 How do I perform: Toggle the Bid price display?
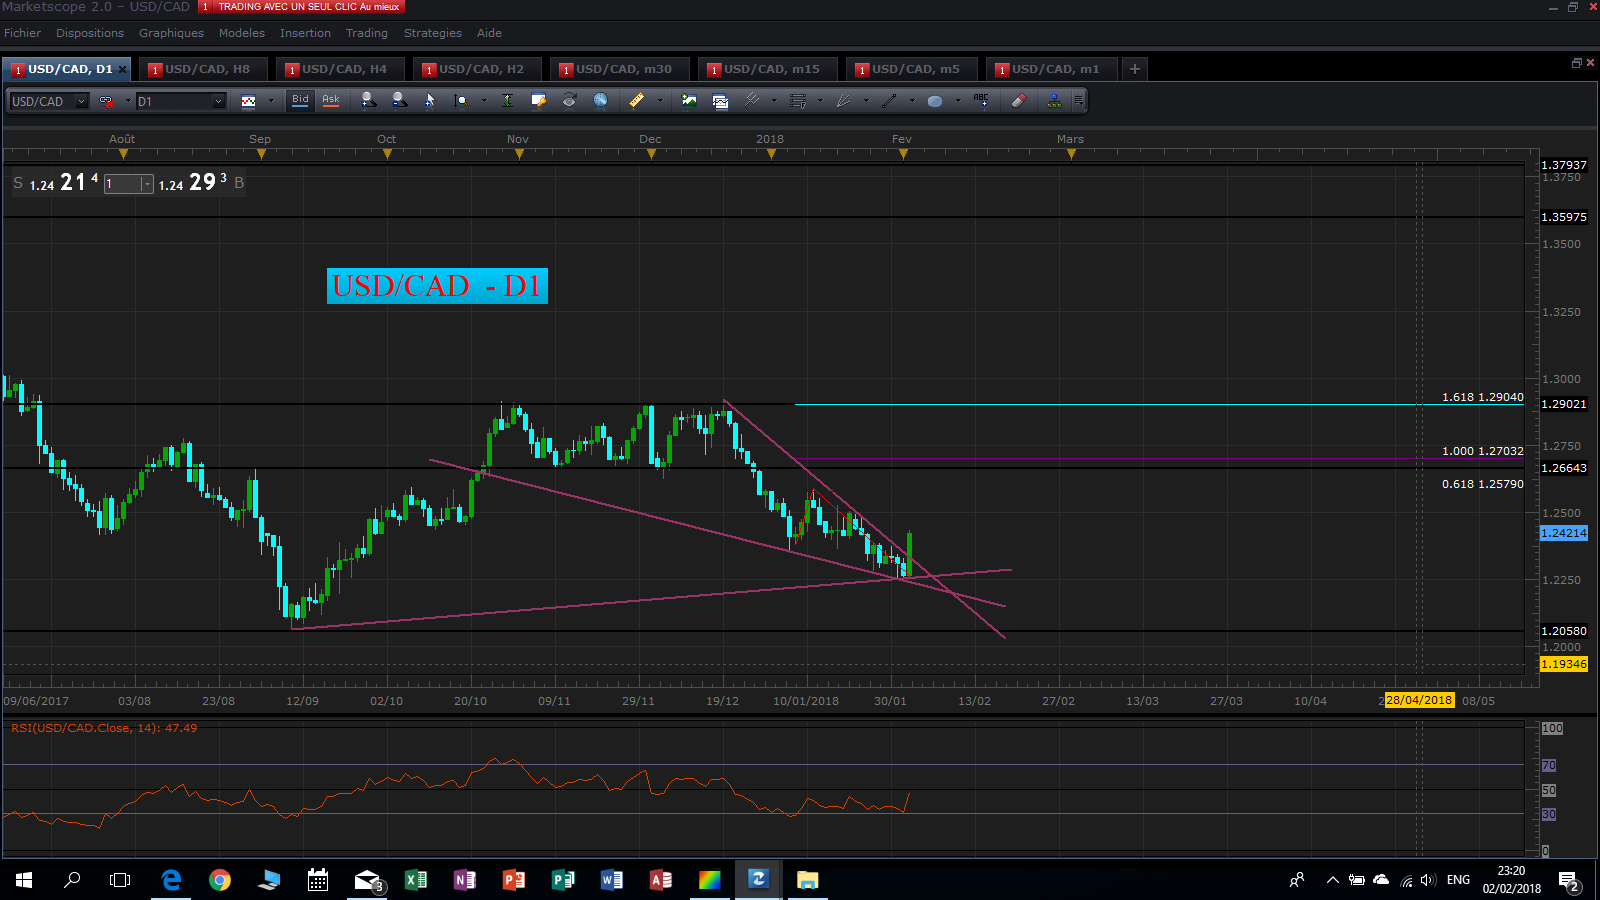pos(300,100)
